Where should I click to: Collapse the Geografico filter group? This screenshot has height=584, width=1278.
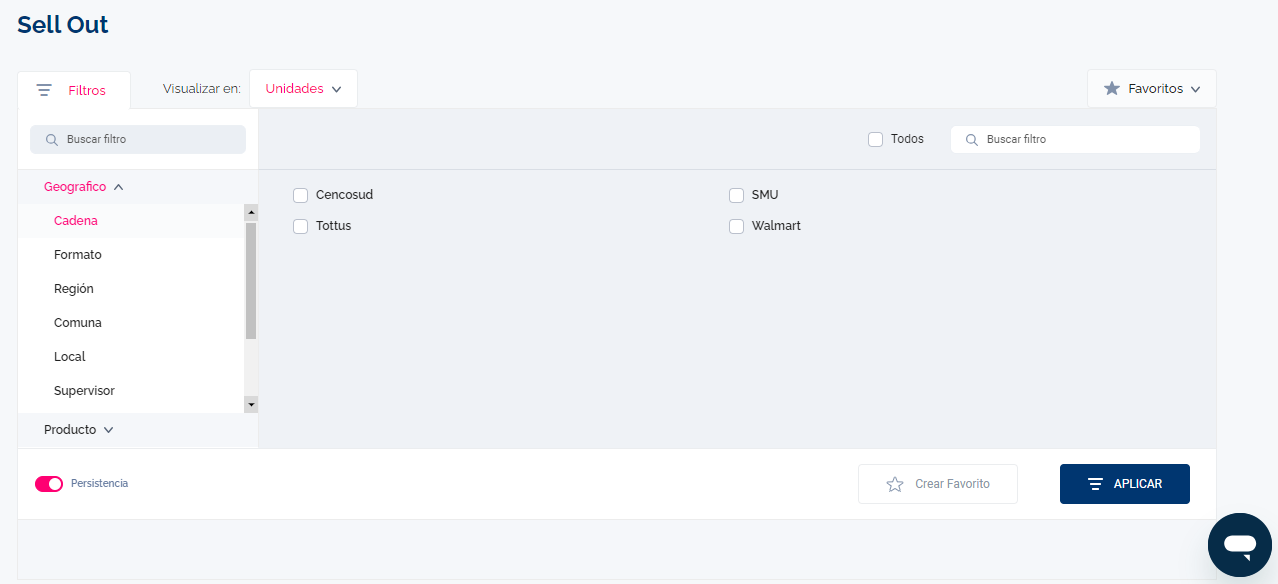pyautogui.click(x=84, y=187)
